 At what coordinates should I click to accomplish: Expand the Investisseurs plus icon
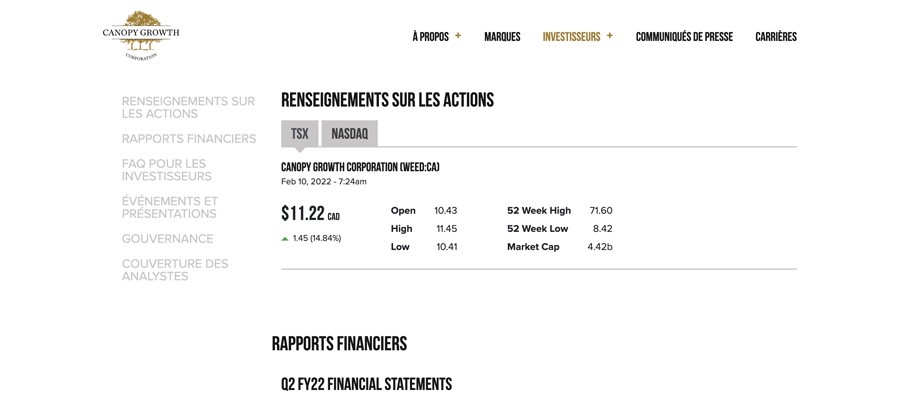coord(610,36)
